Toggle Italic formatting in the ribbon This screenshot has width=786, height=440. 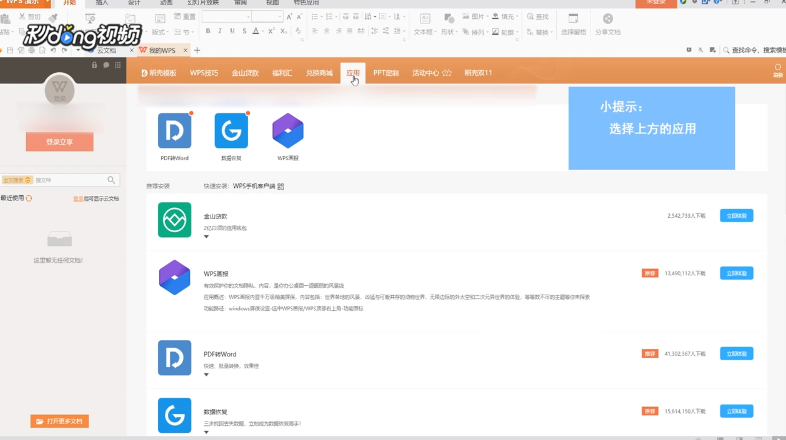click(x=220, y=31)
